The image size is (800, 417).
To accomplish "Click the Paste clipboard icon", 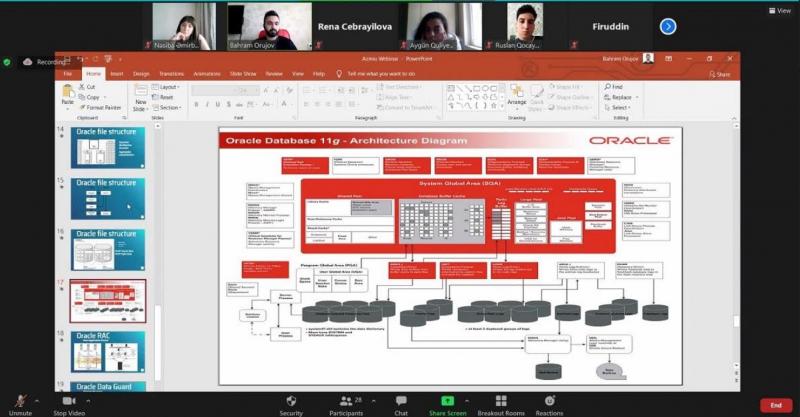I will click(x=67, y=92).
